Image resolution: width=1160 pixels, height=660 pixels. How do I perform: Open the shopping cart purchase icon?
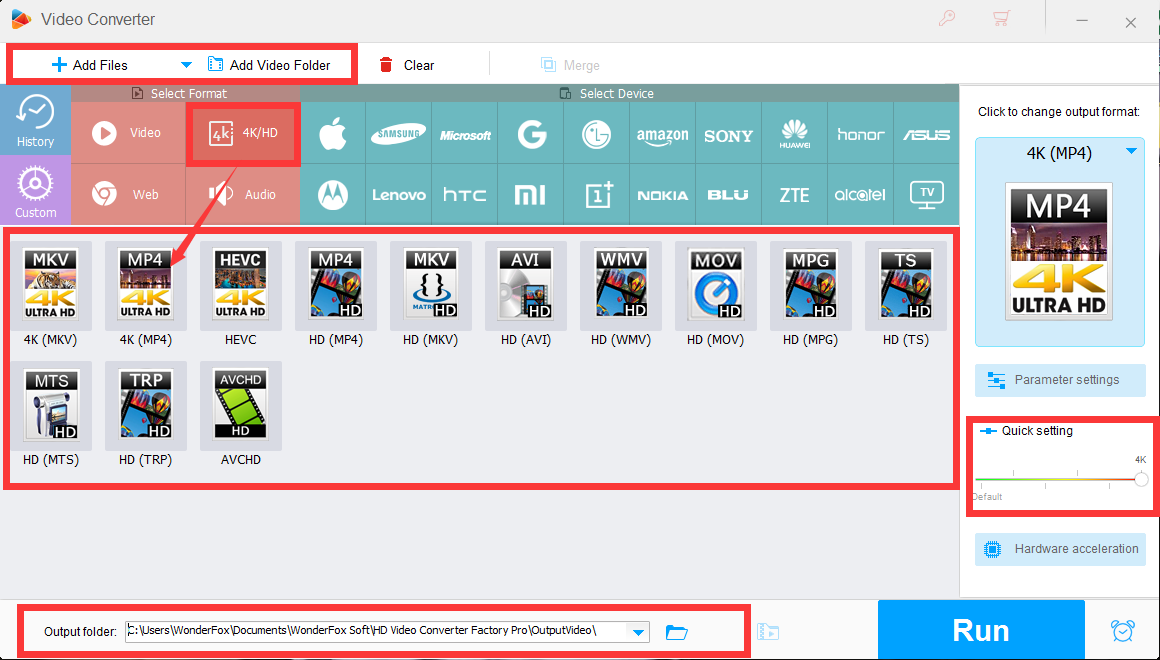[x=1001, y=18]
